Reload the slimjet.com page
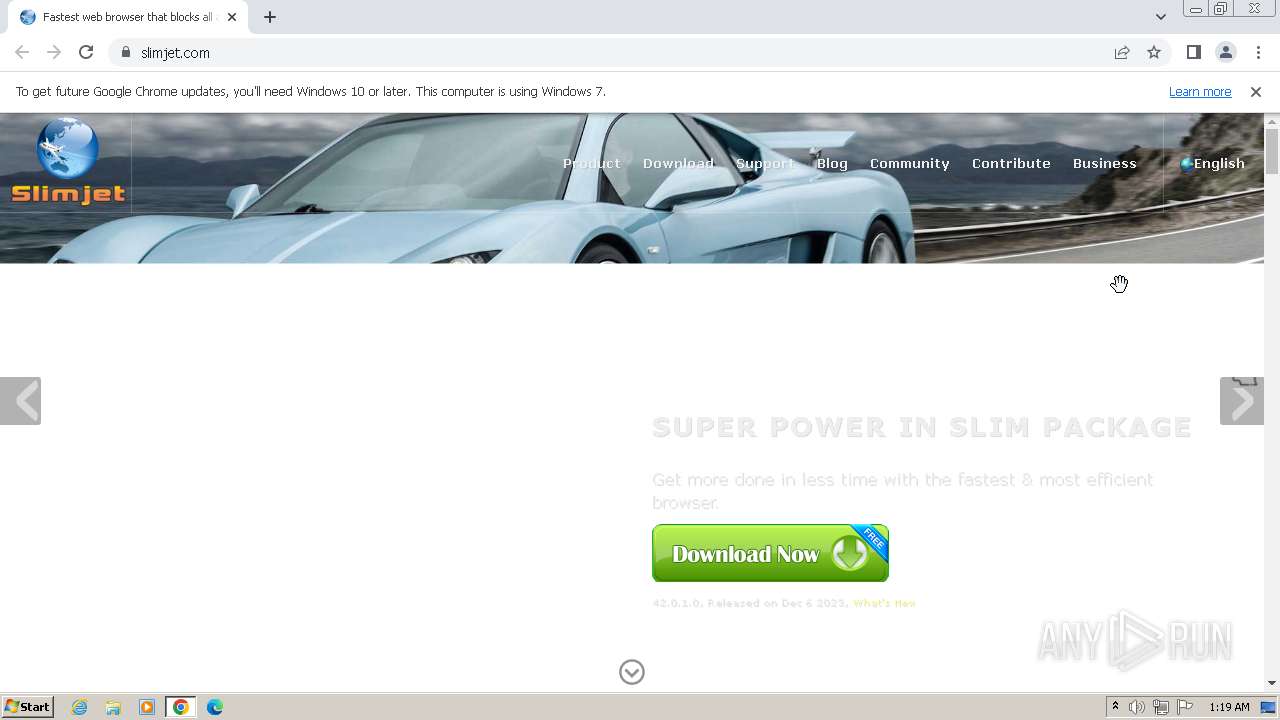The width and height of the screenshot is (1280, 720). [x=86, y=52]
